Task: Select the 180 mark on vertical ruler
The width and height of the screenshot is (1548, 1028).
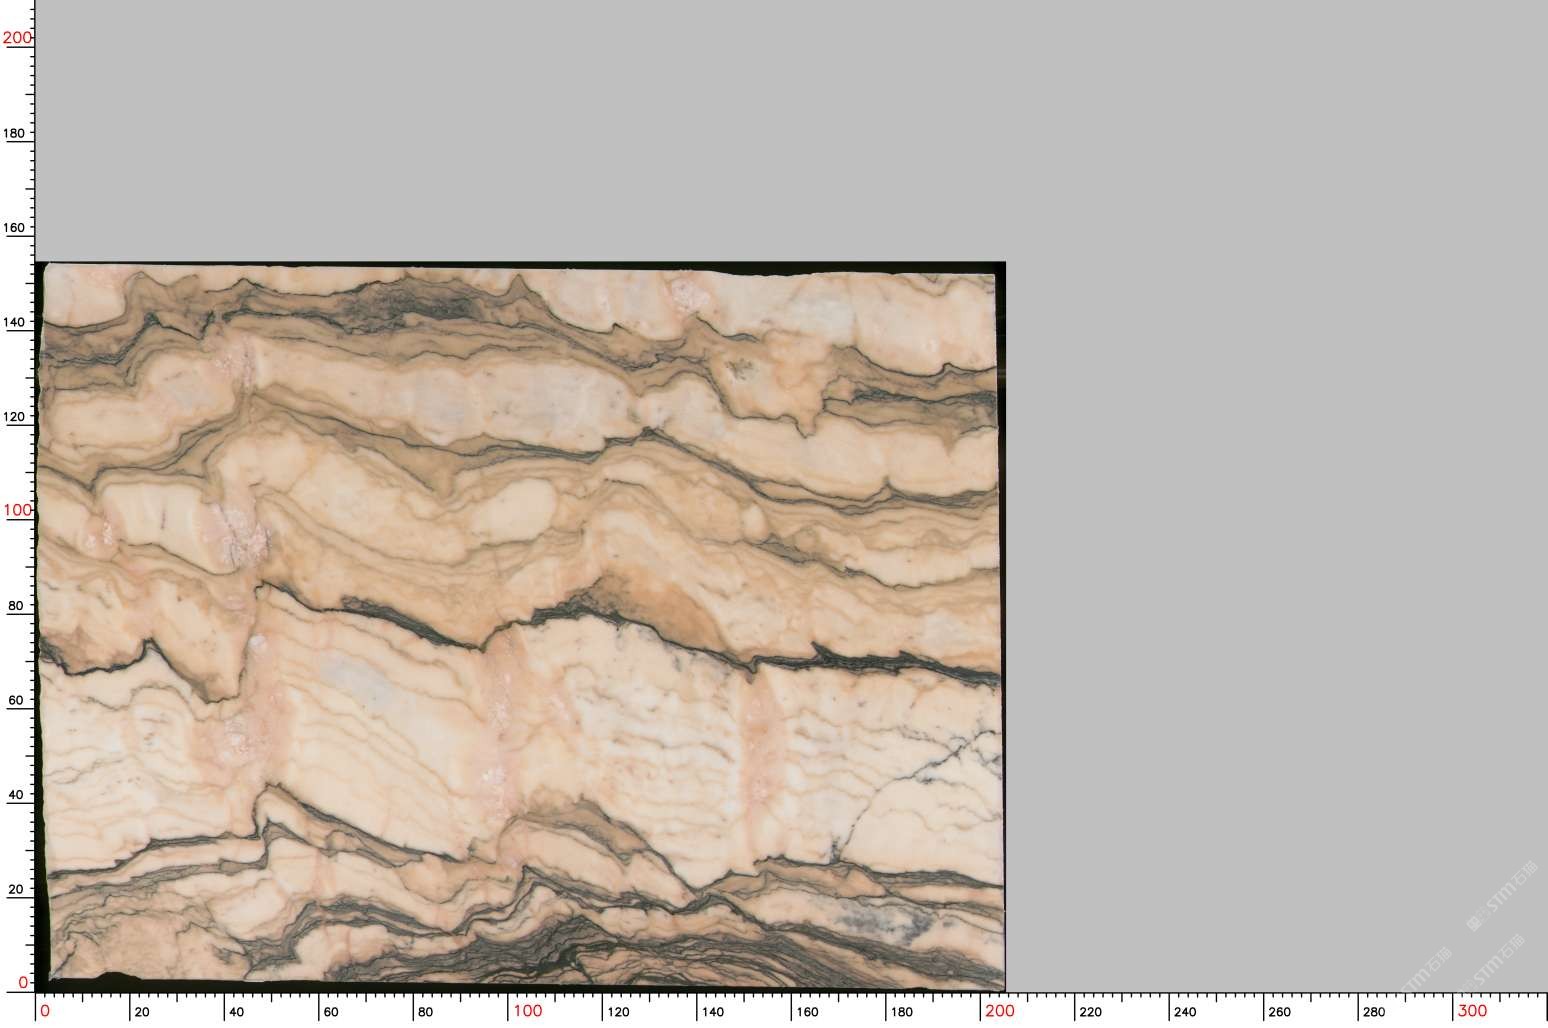Action: click(x=15, y=133)
